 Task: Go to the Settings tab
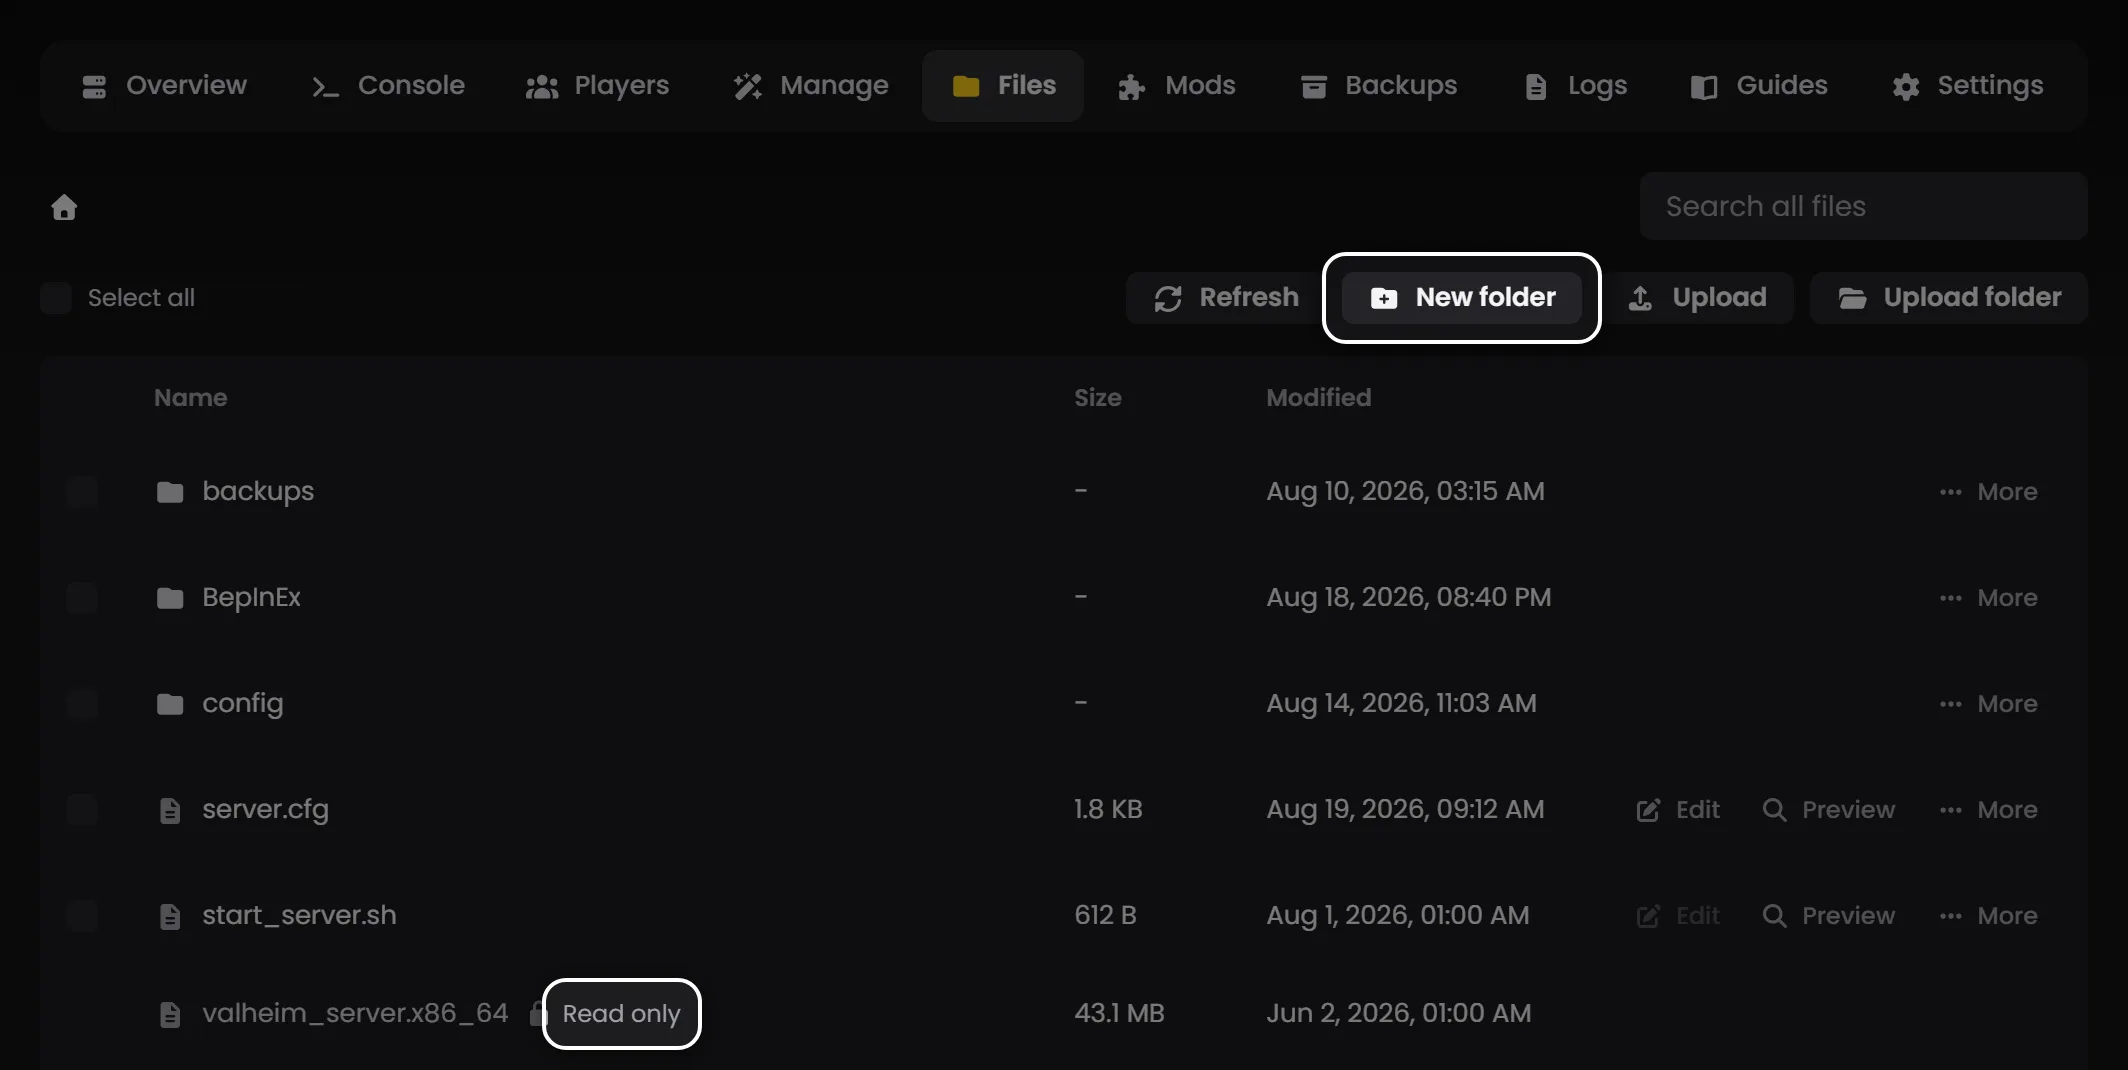coord(1967,86)
